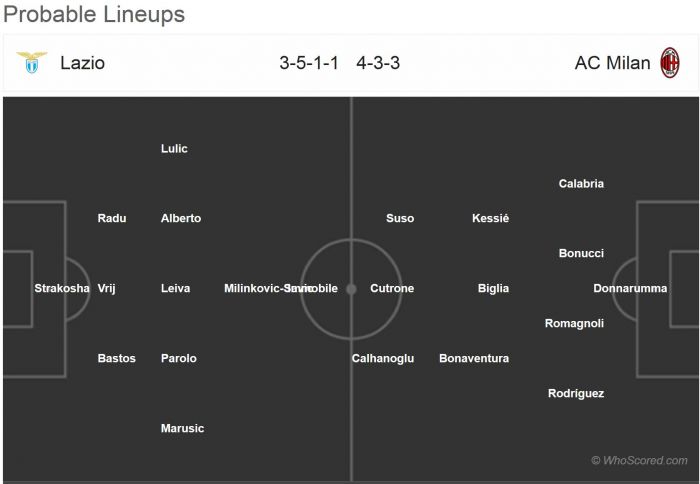This screenshot has width=700, height=484.
Task: Click the Probable Lineups heading
Action: (x=93, y=15)
